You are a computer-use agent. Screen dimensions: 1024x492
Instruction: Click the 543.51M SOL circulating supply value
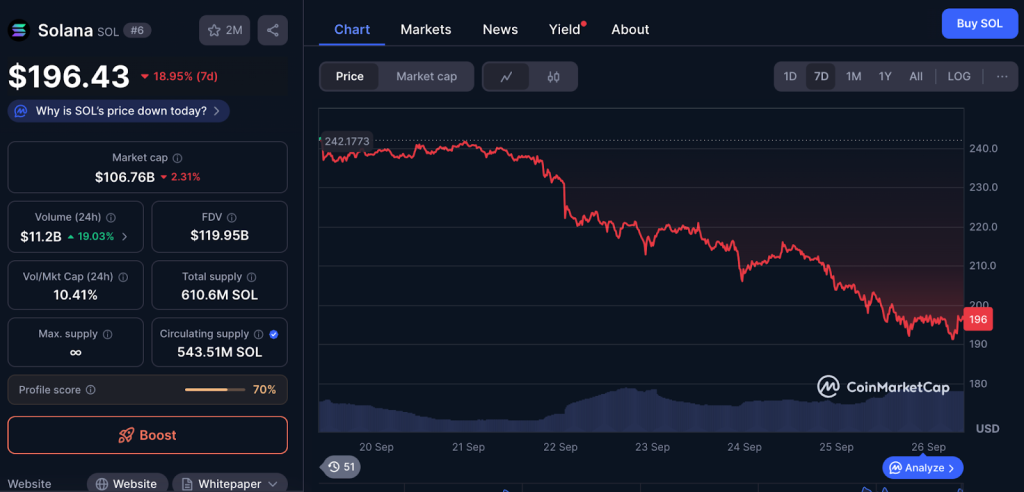tap(219, 352)
